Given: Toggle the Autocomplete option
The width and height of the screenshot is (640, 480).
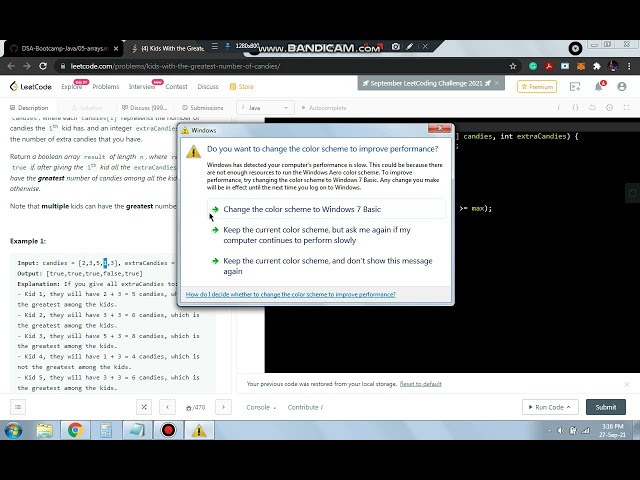Looking at the screenshot, I should point(324,108).
